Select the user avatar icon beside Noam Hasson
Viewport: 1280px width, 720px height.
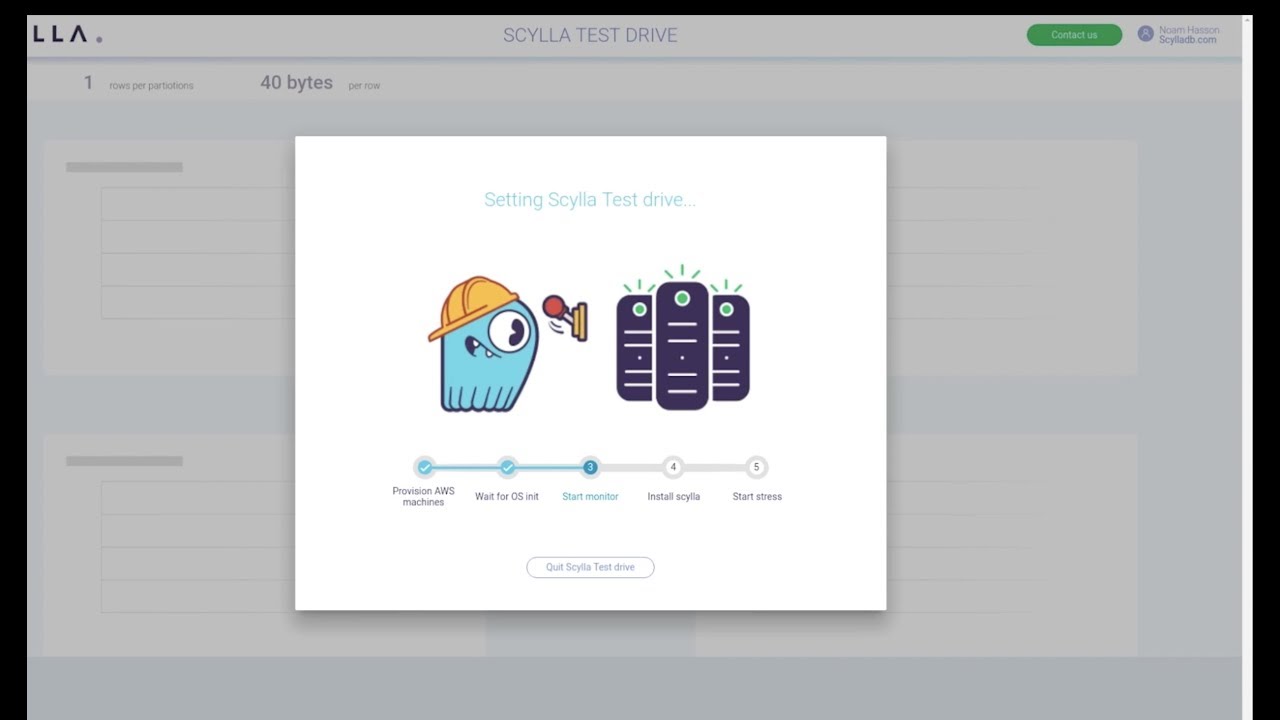tap(1146, 34)
